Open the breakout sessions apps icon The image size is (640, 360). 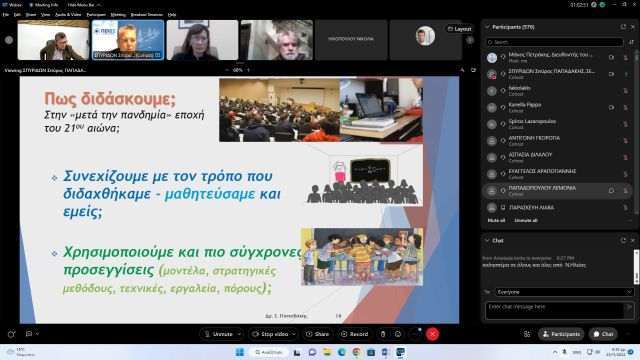click(x=527, y=334)
